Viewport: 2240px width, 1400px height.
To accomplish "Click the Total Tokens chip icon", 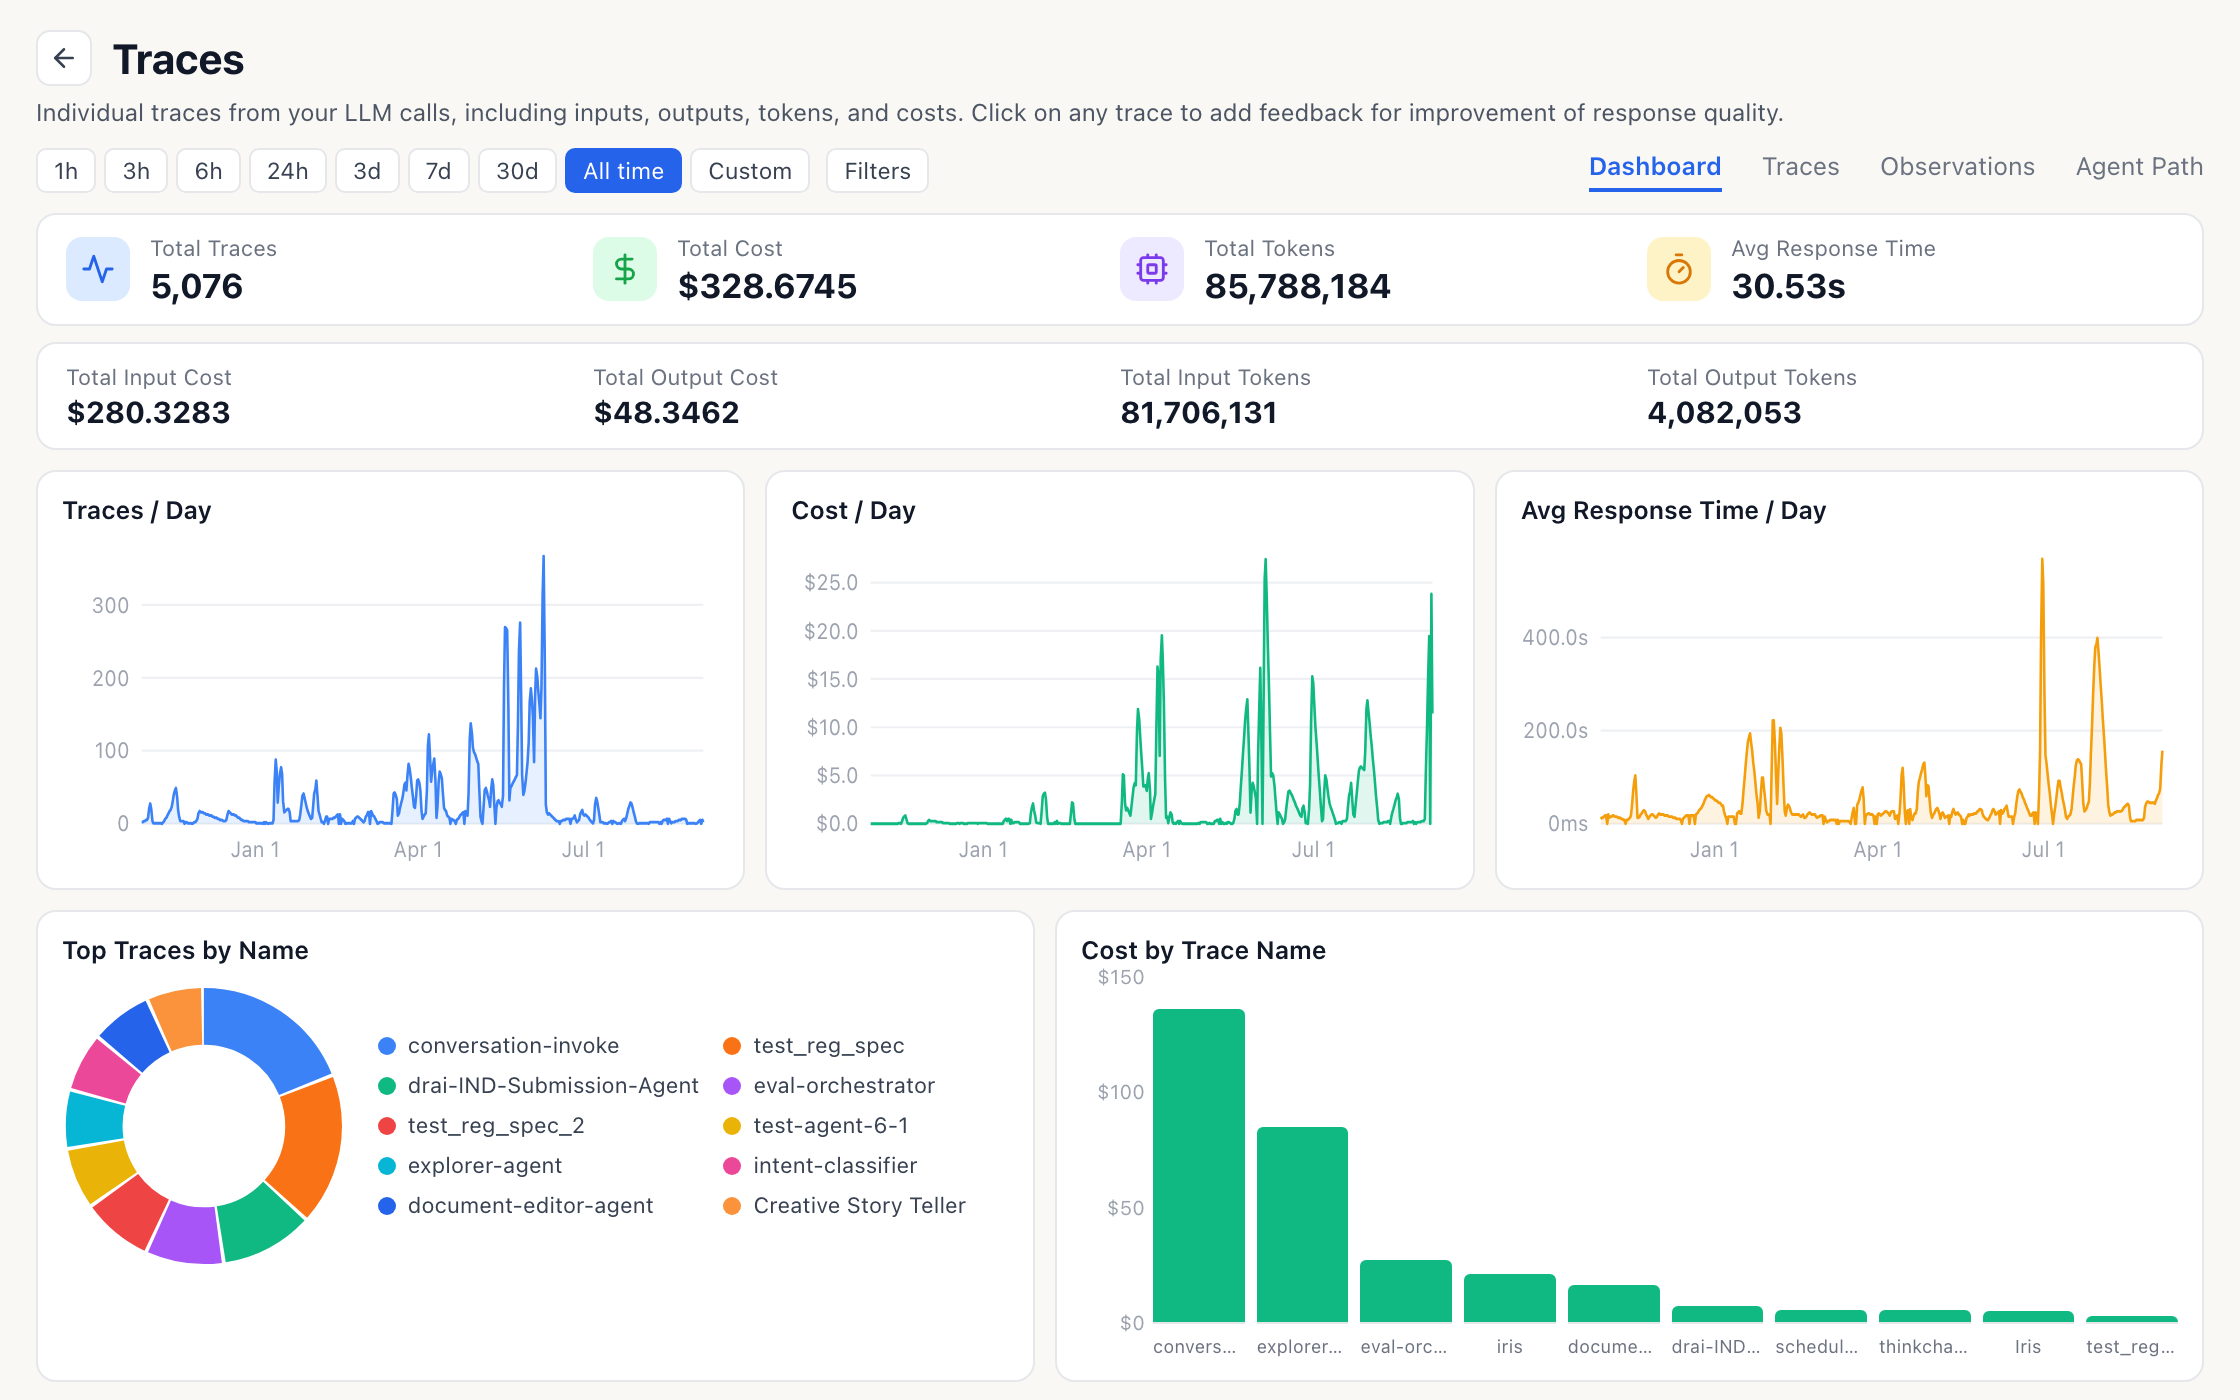I will [1152, 269].
